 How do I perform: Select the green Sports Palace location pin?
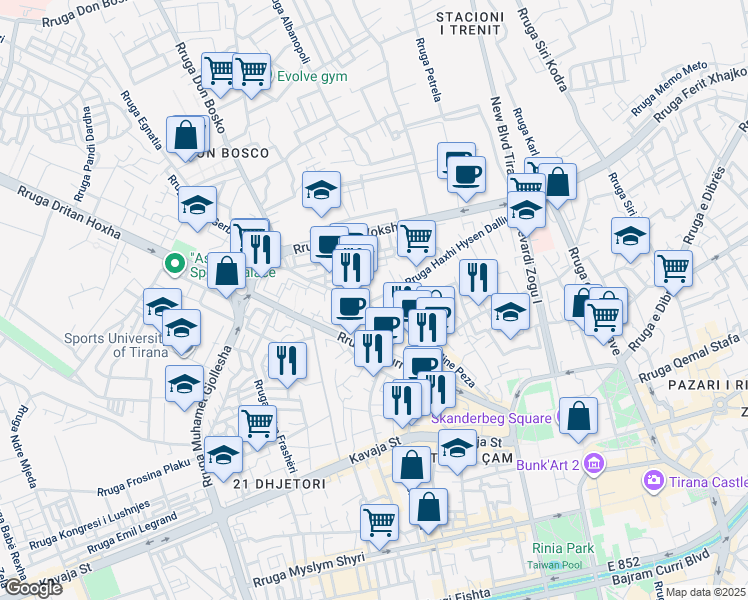(175, 264)
